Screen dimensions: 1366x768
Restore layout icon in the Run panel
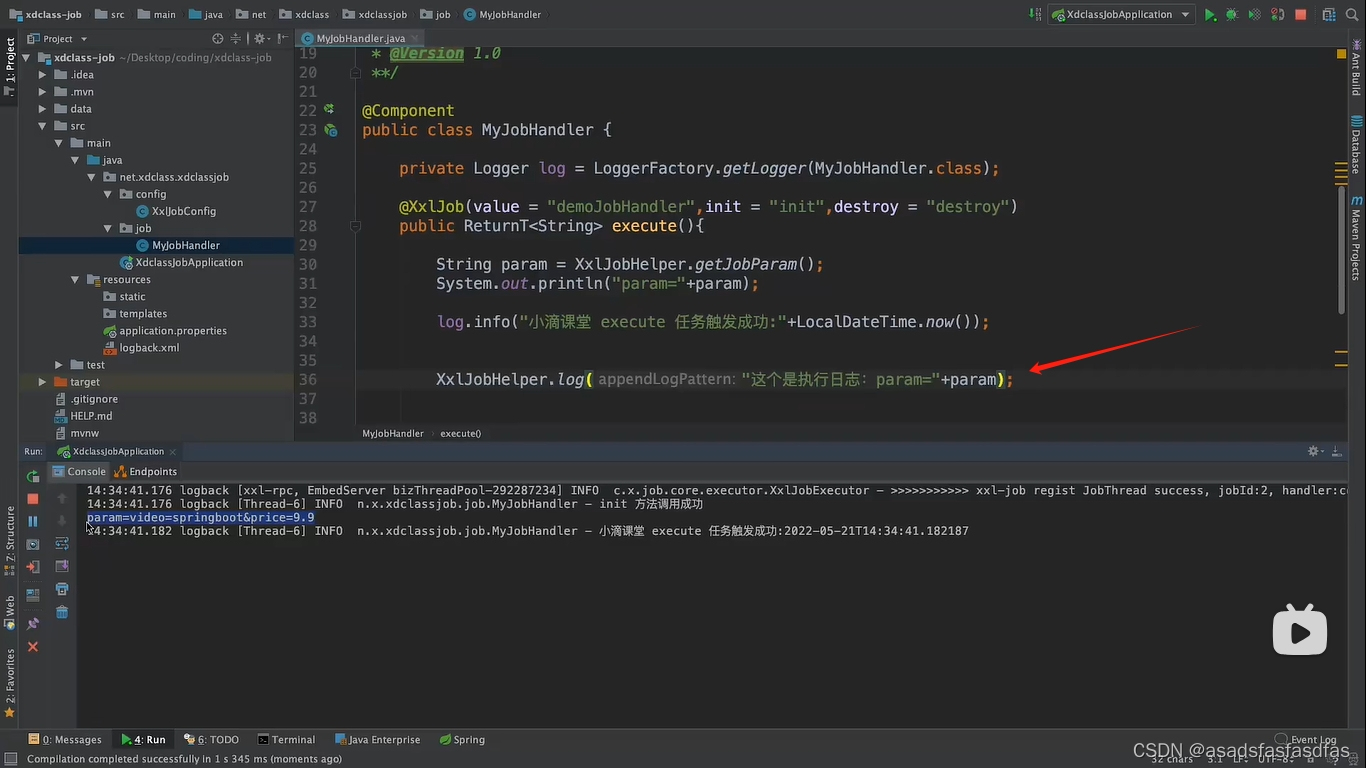[x=33, y=595]
